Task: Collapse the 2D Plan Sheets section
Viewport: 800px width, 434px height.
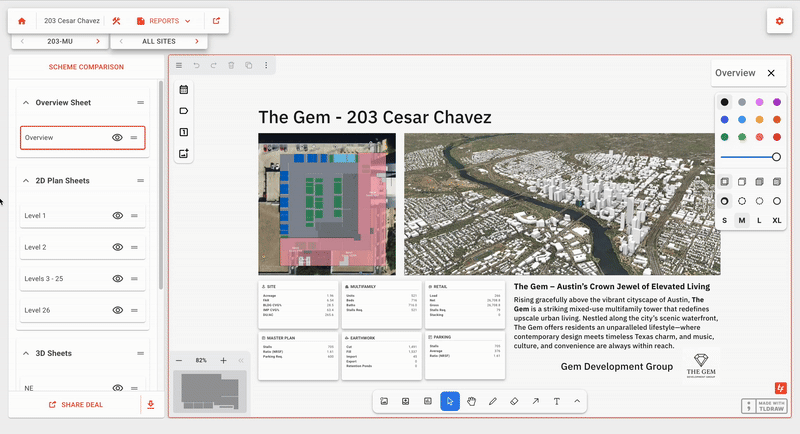Action: [26, 181]
